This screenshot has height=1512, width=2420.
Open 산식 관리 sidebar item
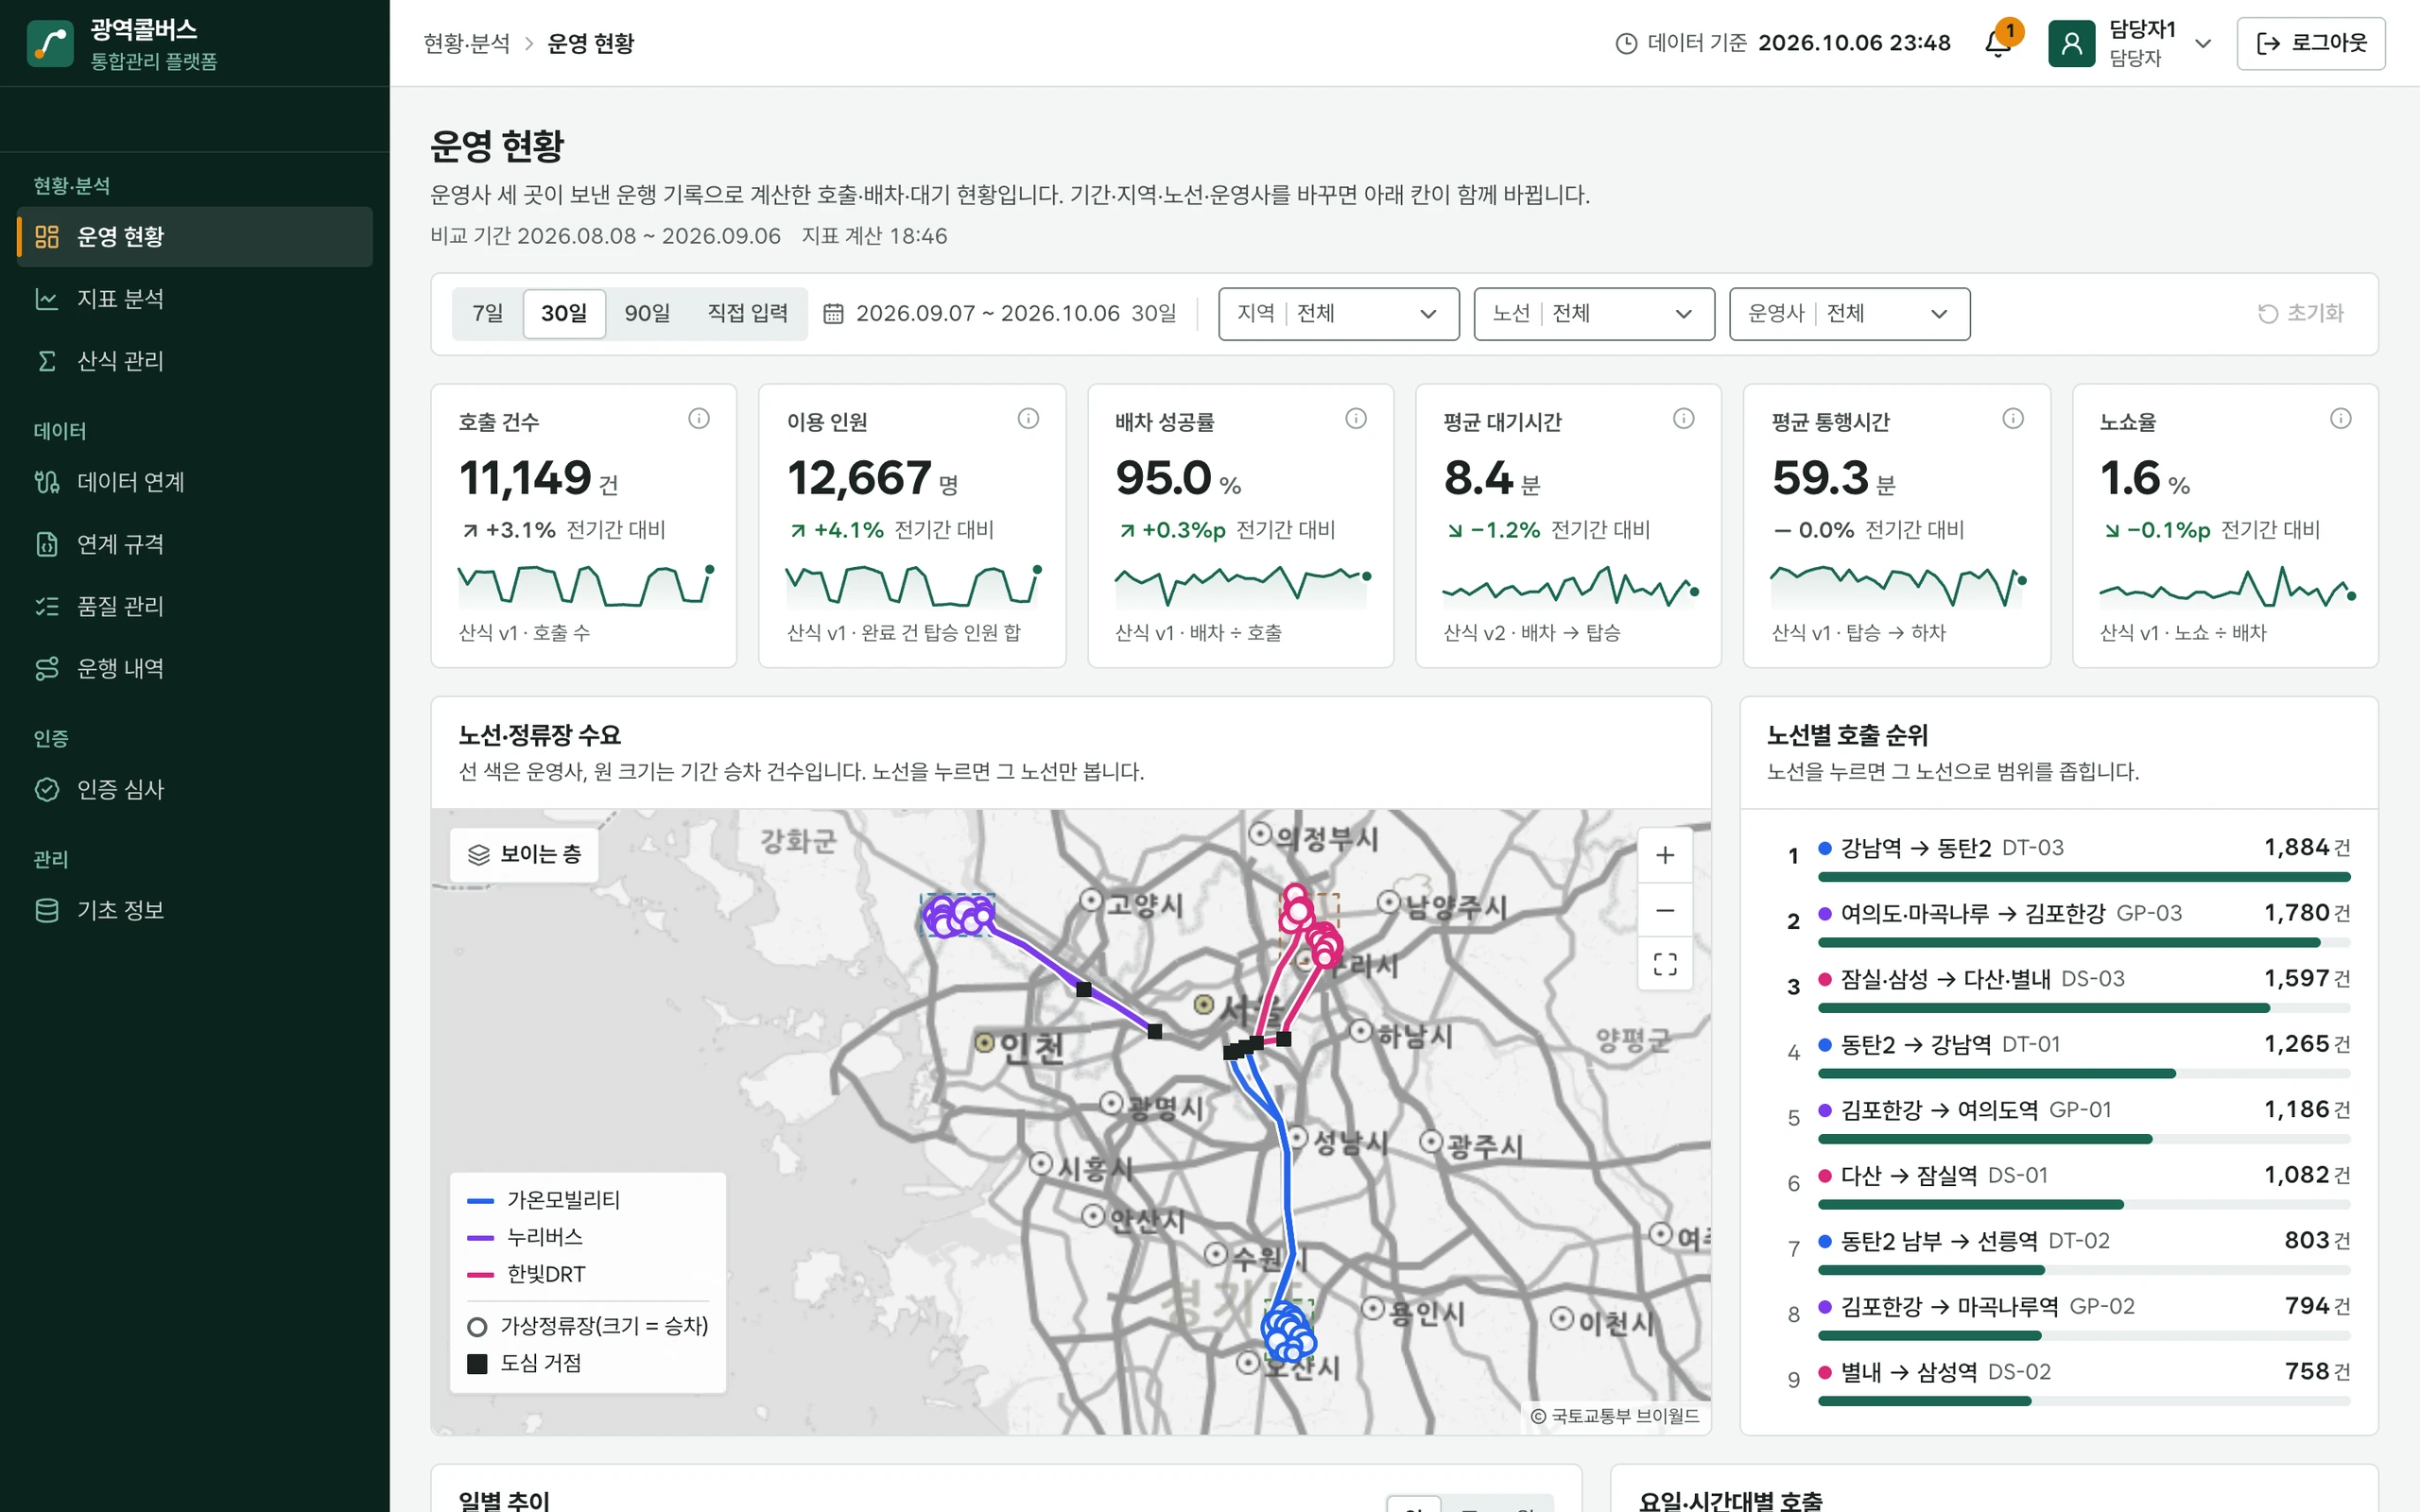(195, 361)
